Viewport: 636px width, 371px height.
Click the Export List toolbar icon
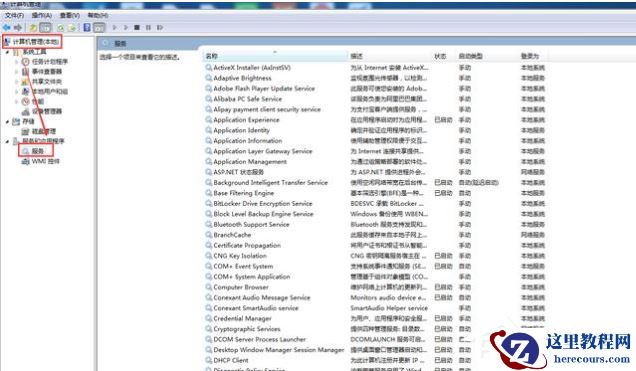[72, 28]
